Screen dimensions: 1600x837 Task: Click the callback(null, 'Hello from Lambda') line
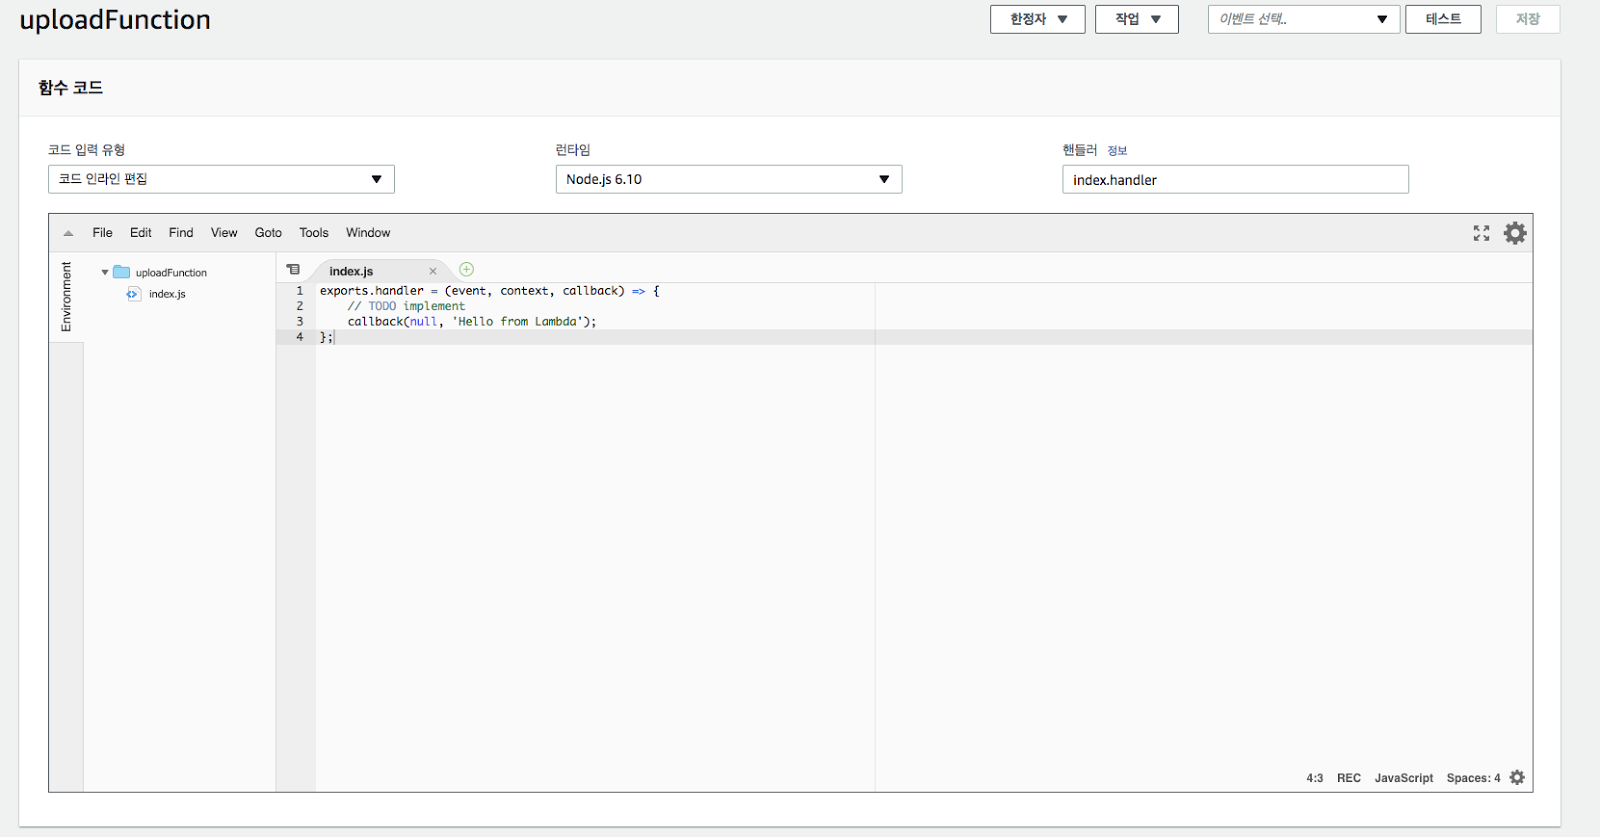(x=472, y=322)
